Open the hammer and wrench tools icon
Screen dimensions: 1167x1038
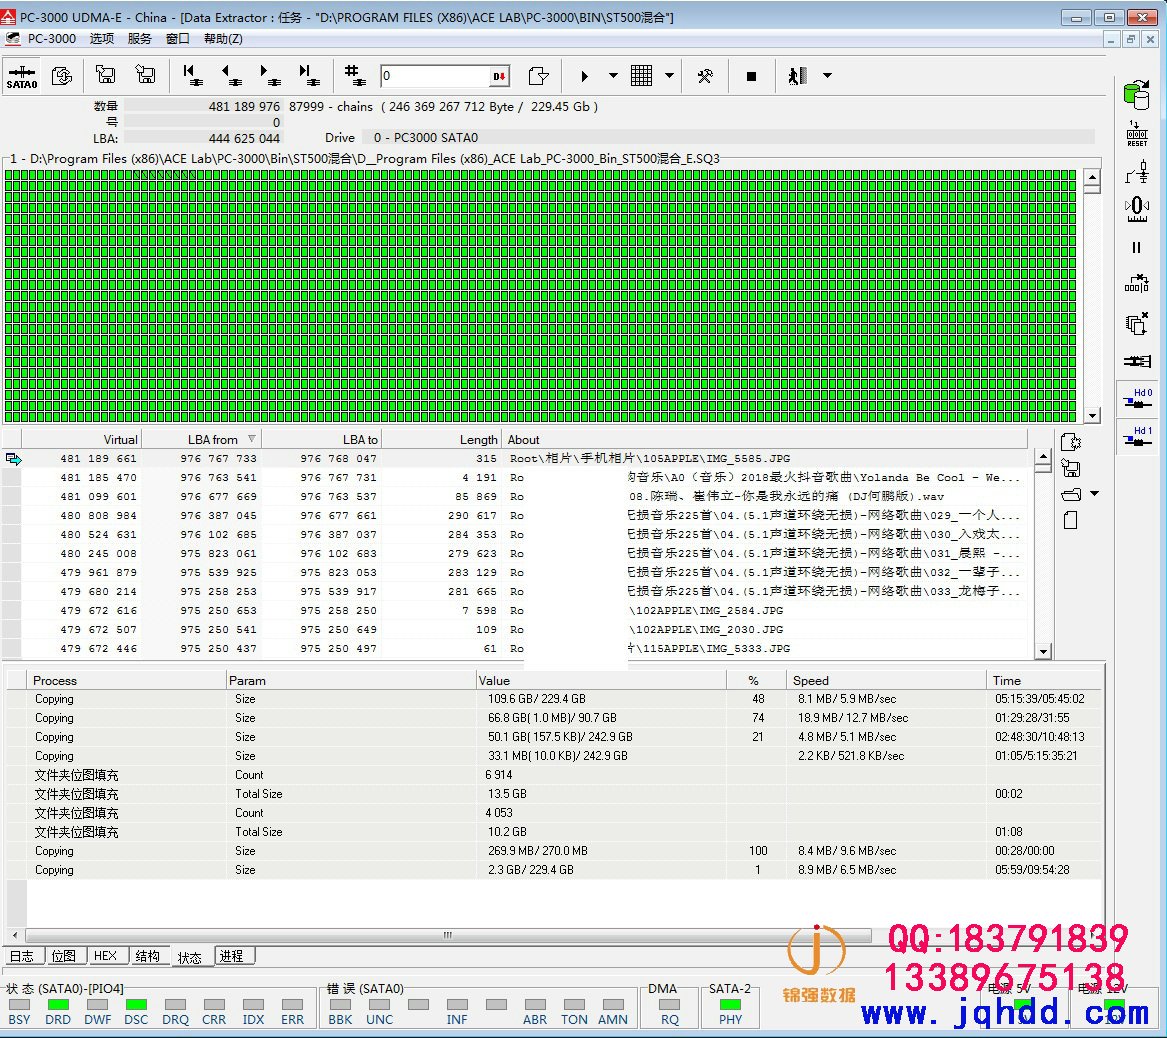[705, 76]
